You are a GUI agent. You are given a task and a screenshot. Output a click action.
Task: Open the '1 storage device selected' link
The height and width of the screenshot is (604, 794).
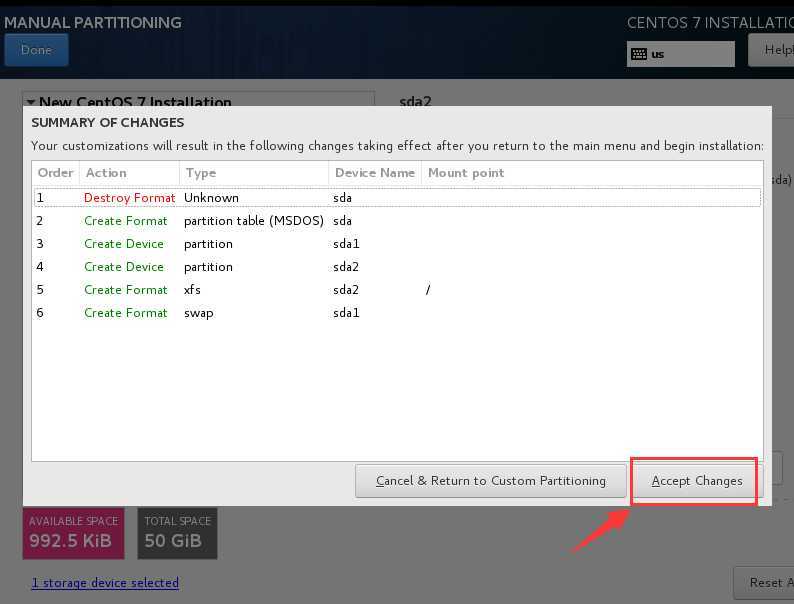point(105,583)
